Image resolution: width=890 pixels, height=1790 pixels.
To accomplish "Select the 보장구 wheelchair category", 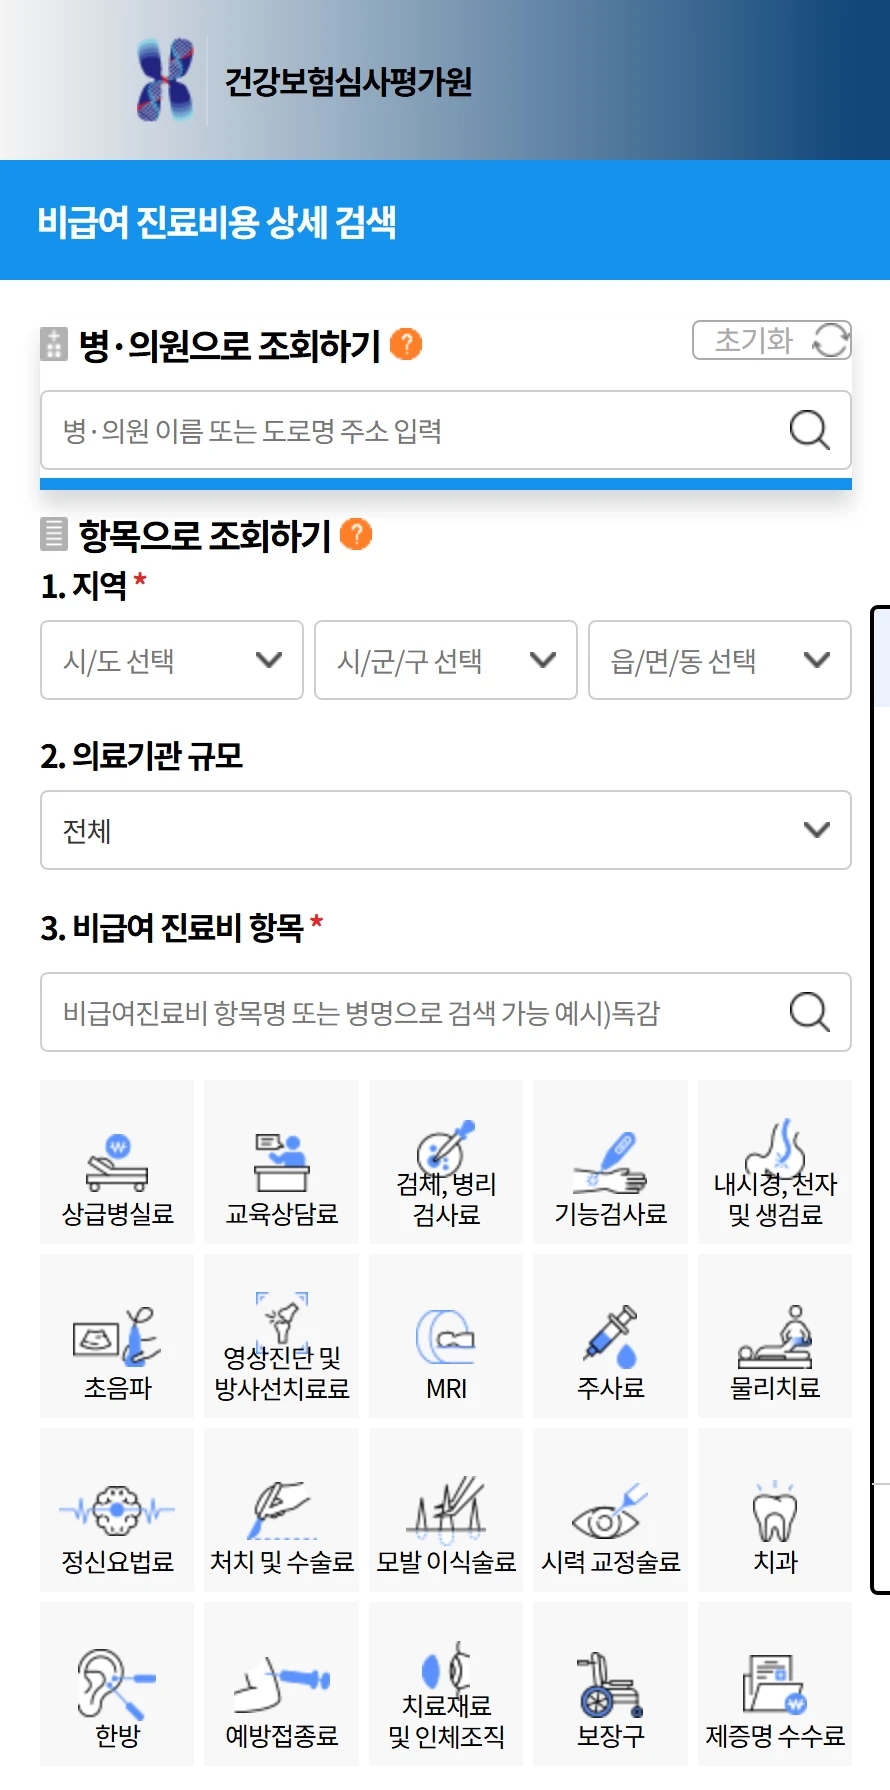I will [610, 1684].
